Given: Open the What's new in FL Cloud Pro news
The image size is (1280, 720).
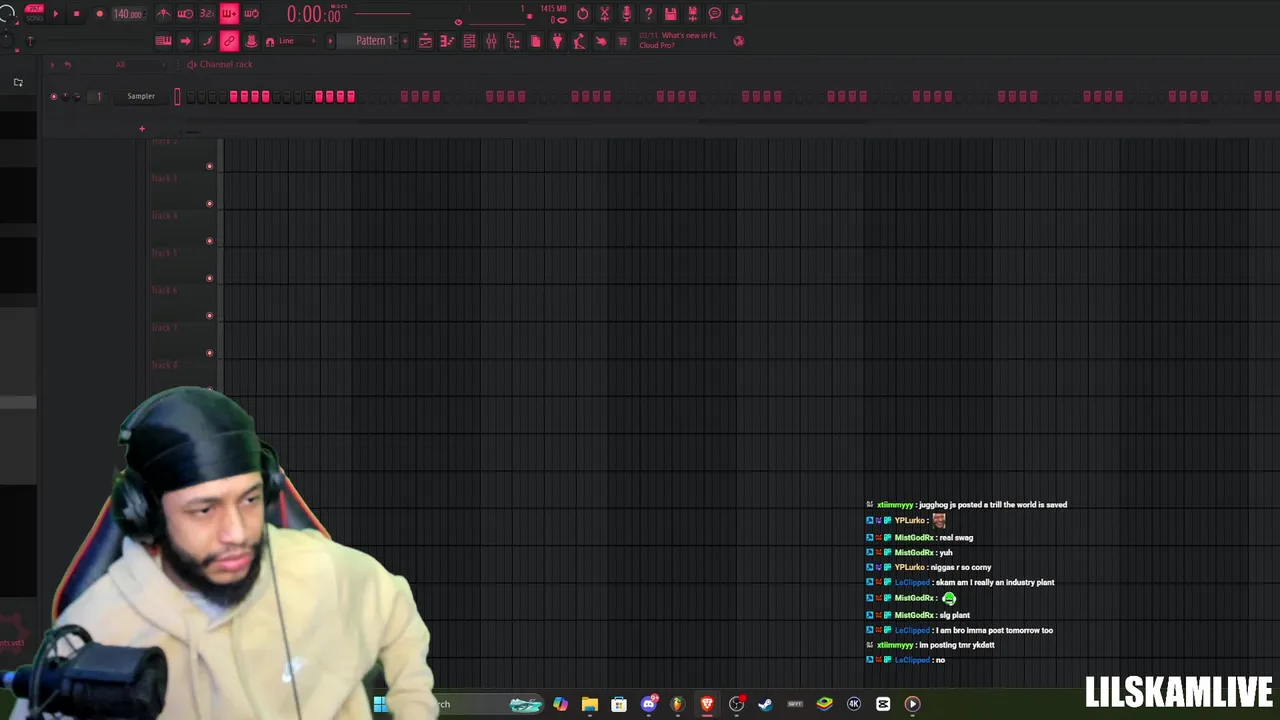Looking at the screenshot, I should click(678, 40).
